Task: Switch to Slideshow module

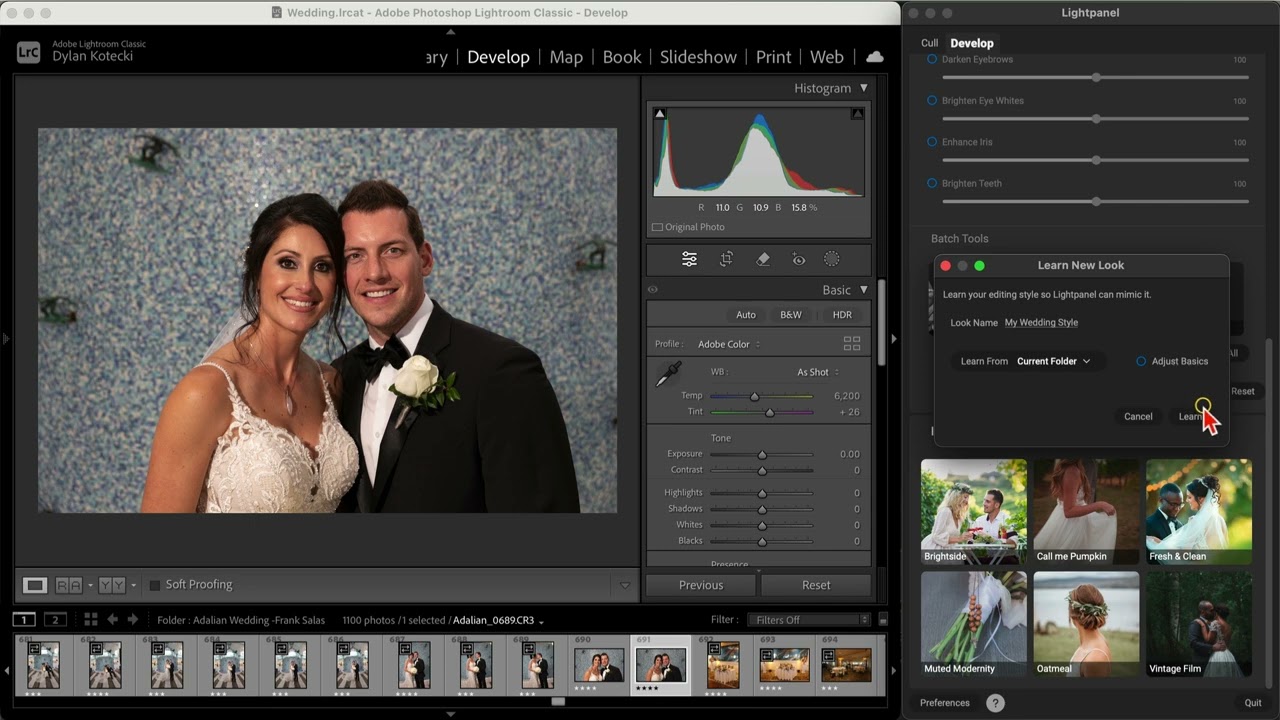Action: click(698, 57)
